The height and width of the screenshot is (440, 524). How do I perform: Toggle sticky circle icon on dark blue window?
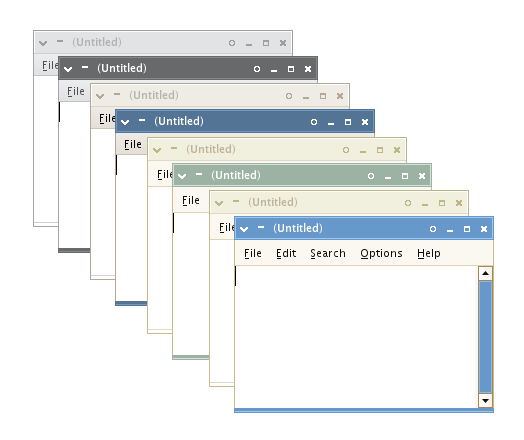313,122
